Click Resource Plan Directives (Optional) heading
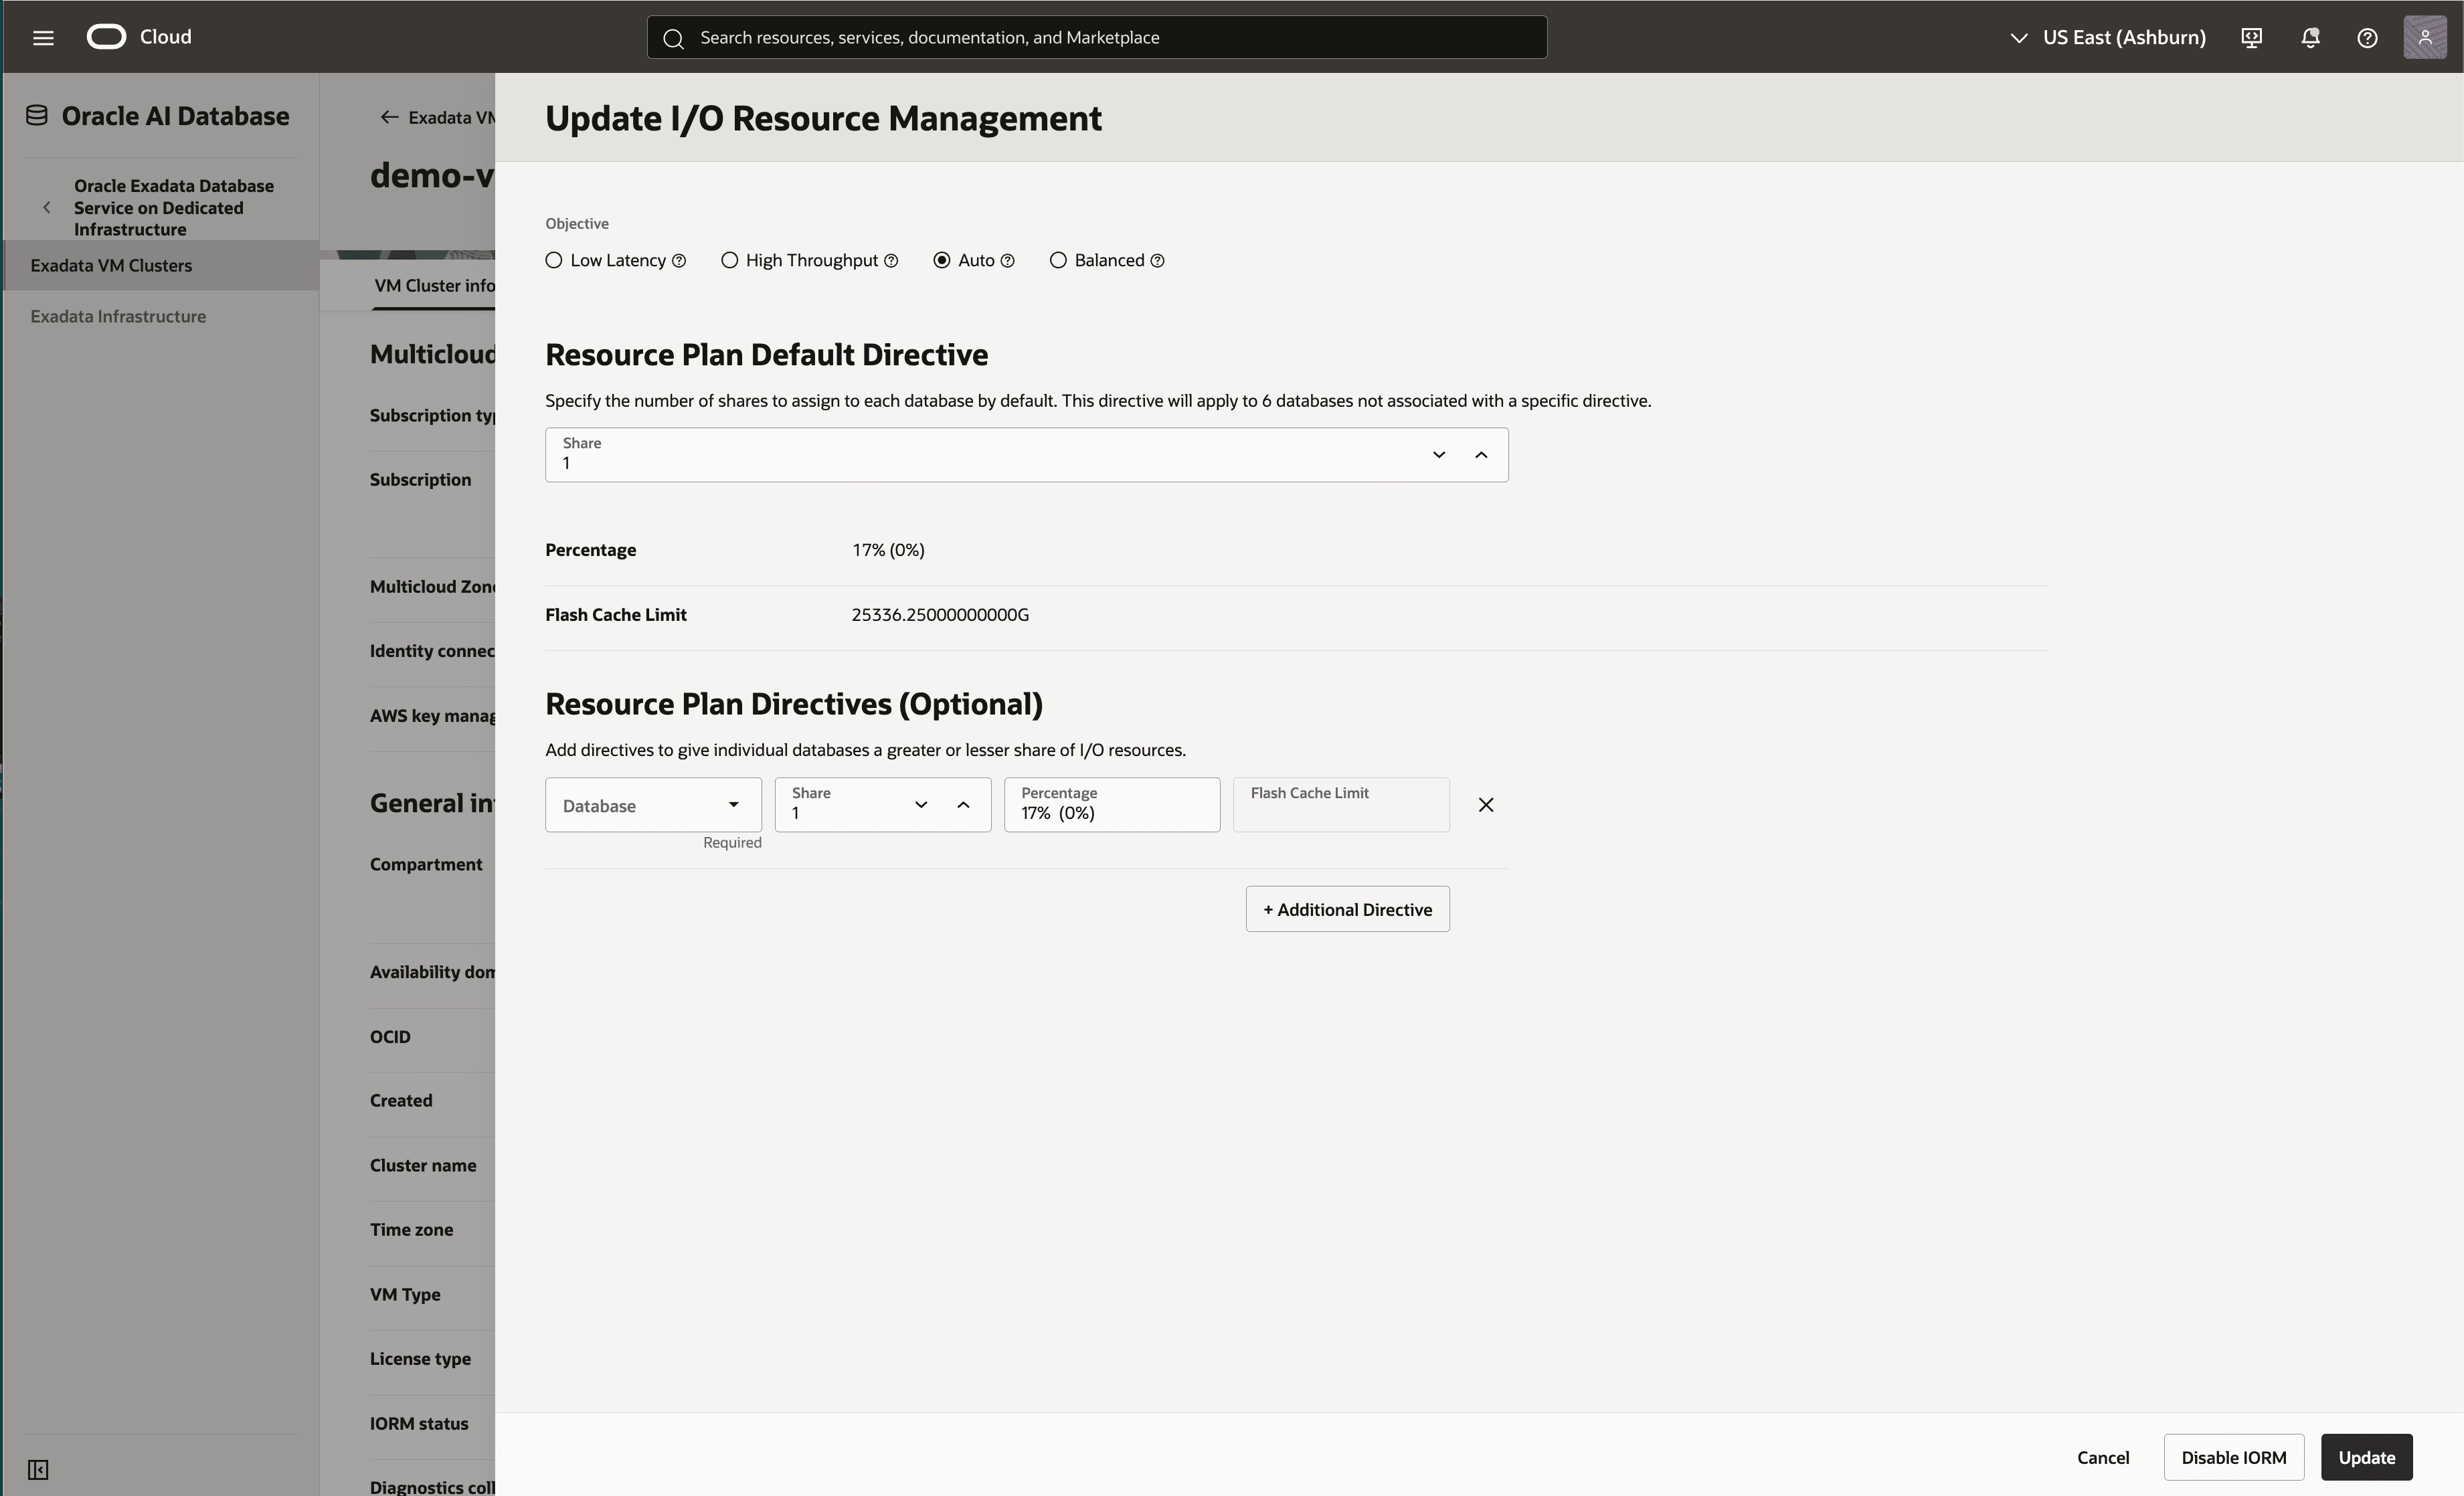The height and width of the screenshot is (1496, 2464). (794, 704)
